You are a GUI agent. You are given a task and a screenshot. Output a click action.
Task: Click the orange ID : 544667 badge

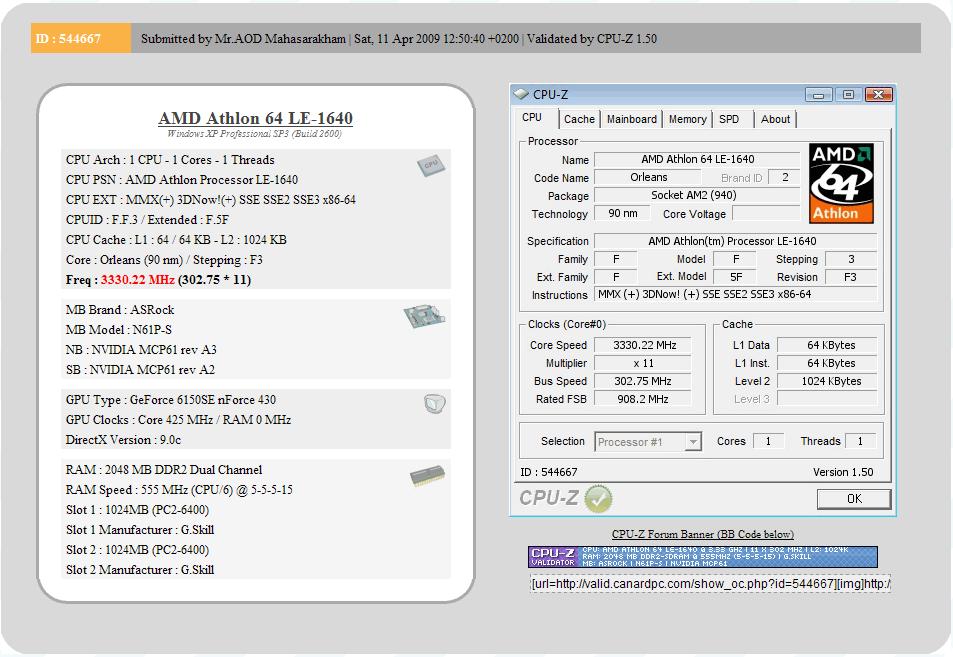(81, 38)
